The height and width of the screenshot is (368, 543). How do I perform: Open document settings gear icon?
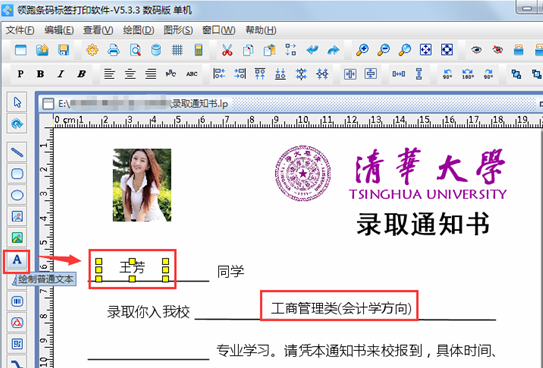tap(92, 50)
